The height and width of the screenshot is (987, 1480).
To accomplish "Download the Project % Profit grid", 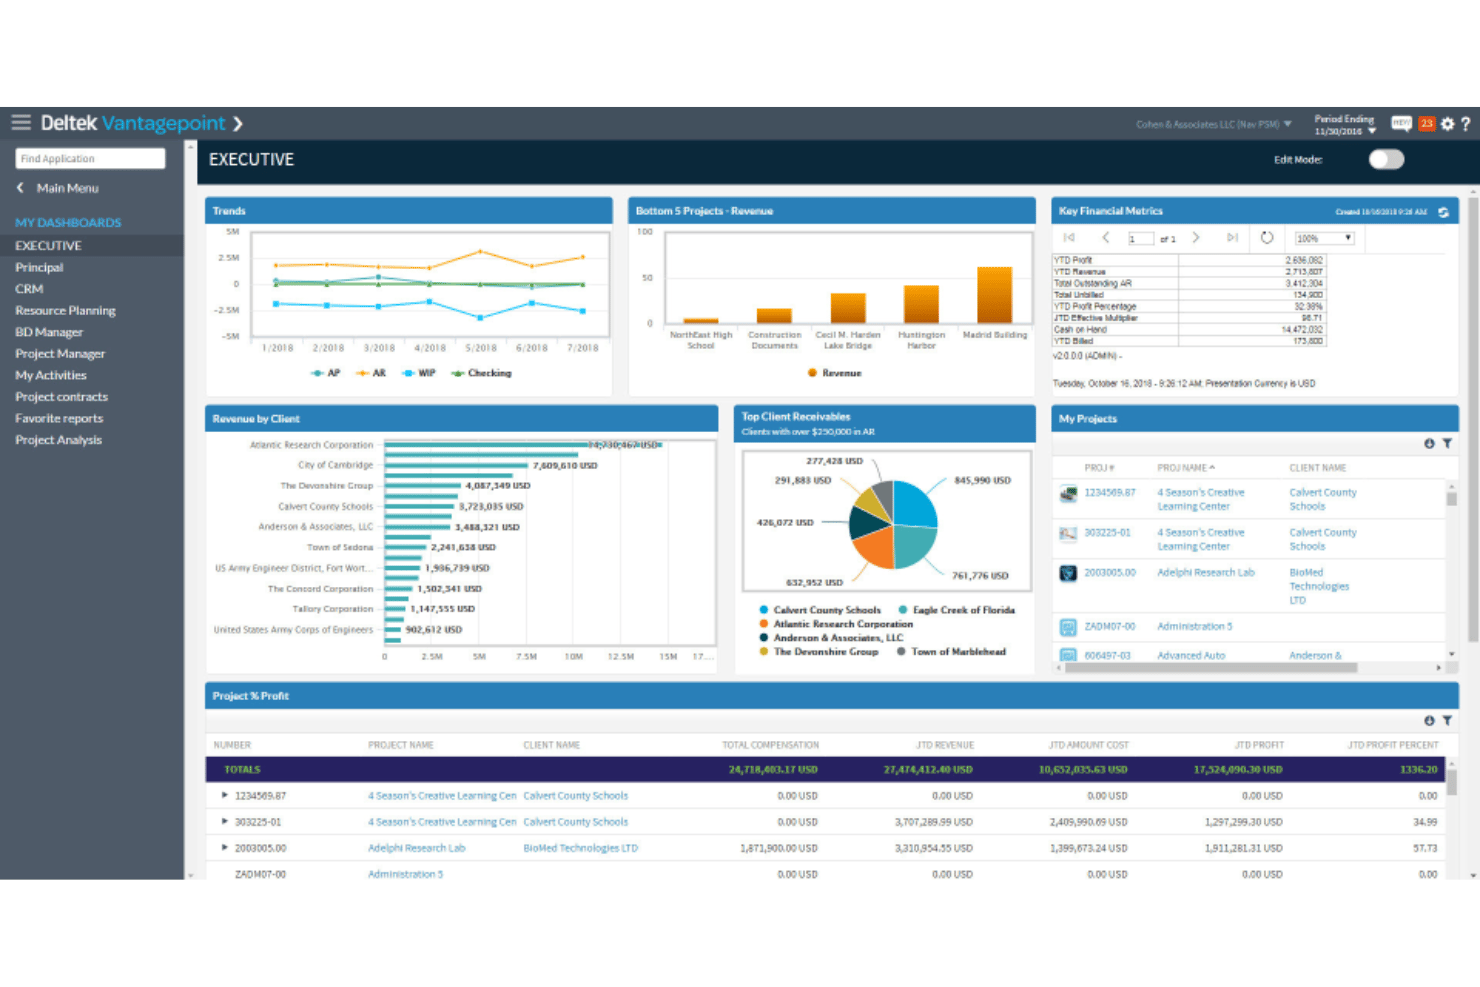I will click(x=1429, y=720).
